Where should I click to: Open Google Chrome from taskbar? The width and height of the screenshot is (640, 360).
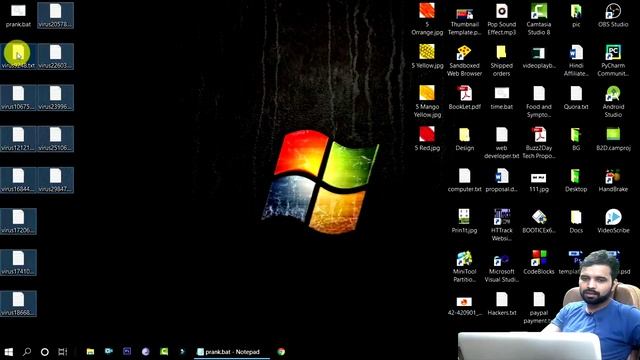coord(281,351)
